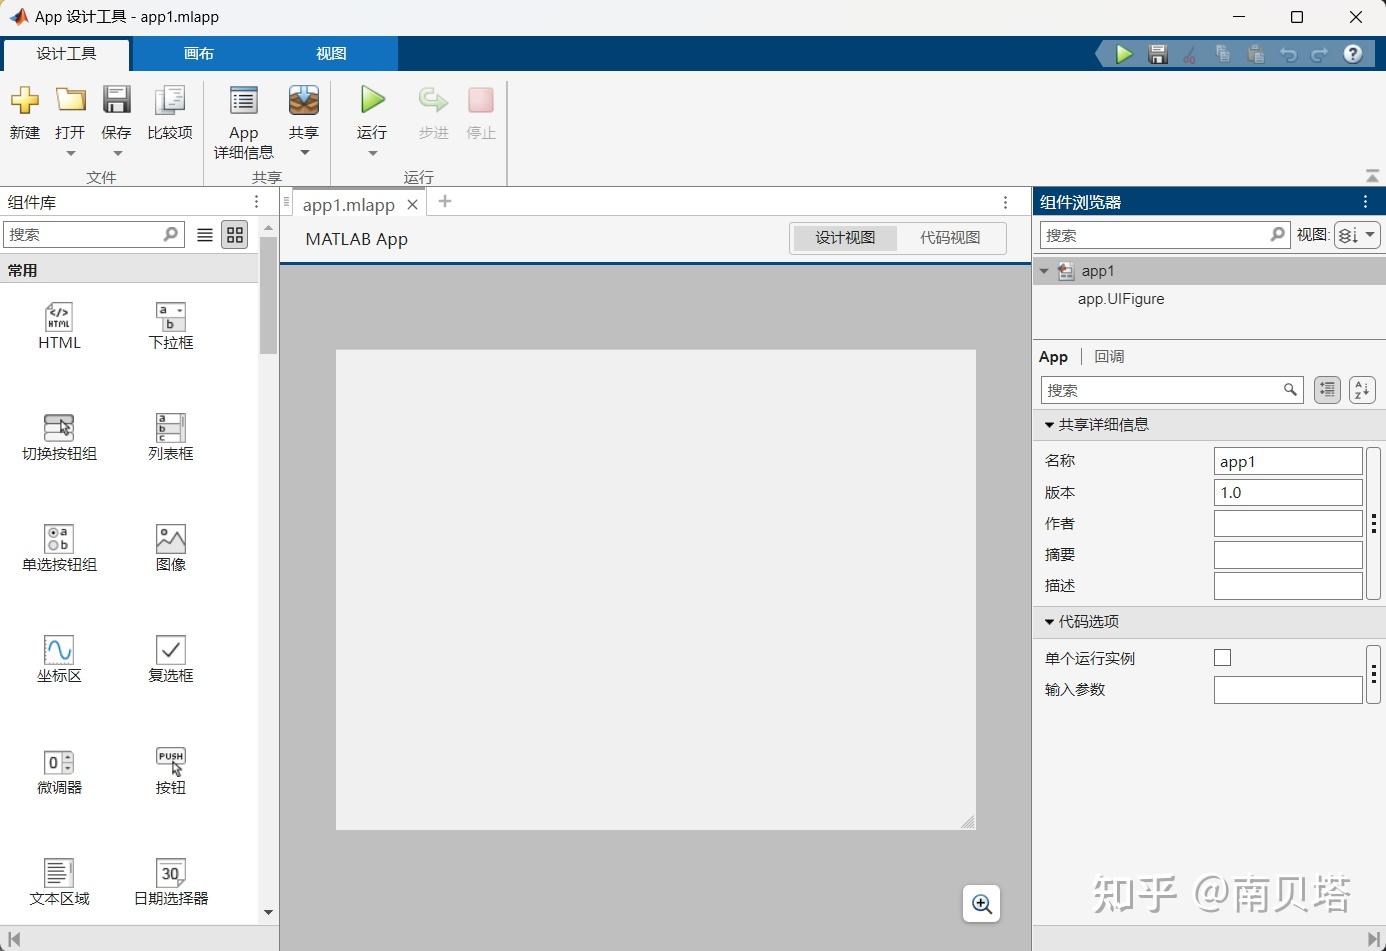Click the Save disk icon in quick toolbar
The height and width of the screenshot is (951, 1386).
point(1157,54)
